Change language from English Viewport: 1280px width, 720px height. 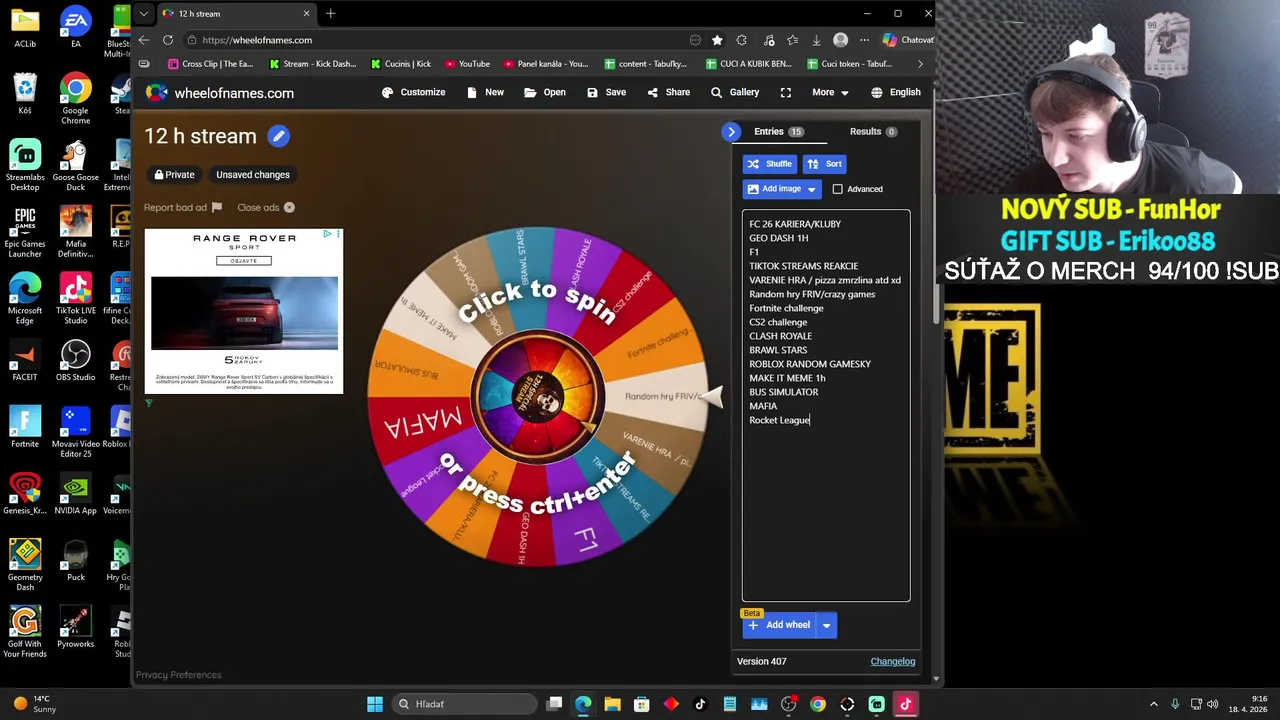coord(896,92)
